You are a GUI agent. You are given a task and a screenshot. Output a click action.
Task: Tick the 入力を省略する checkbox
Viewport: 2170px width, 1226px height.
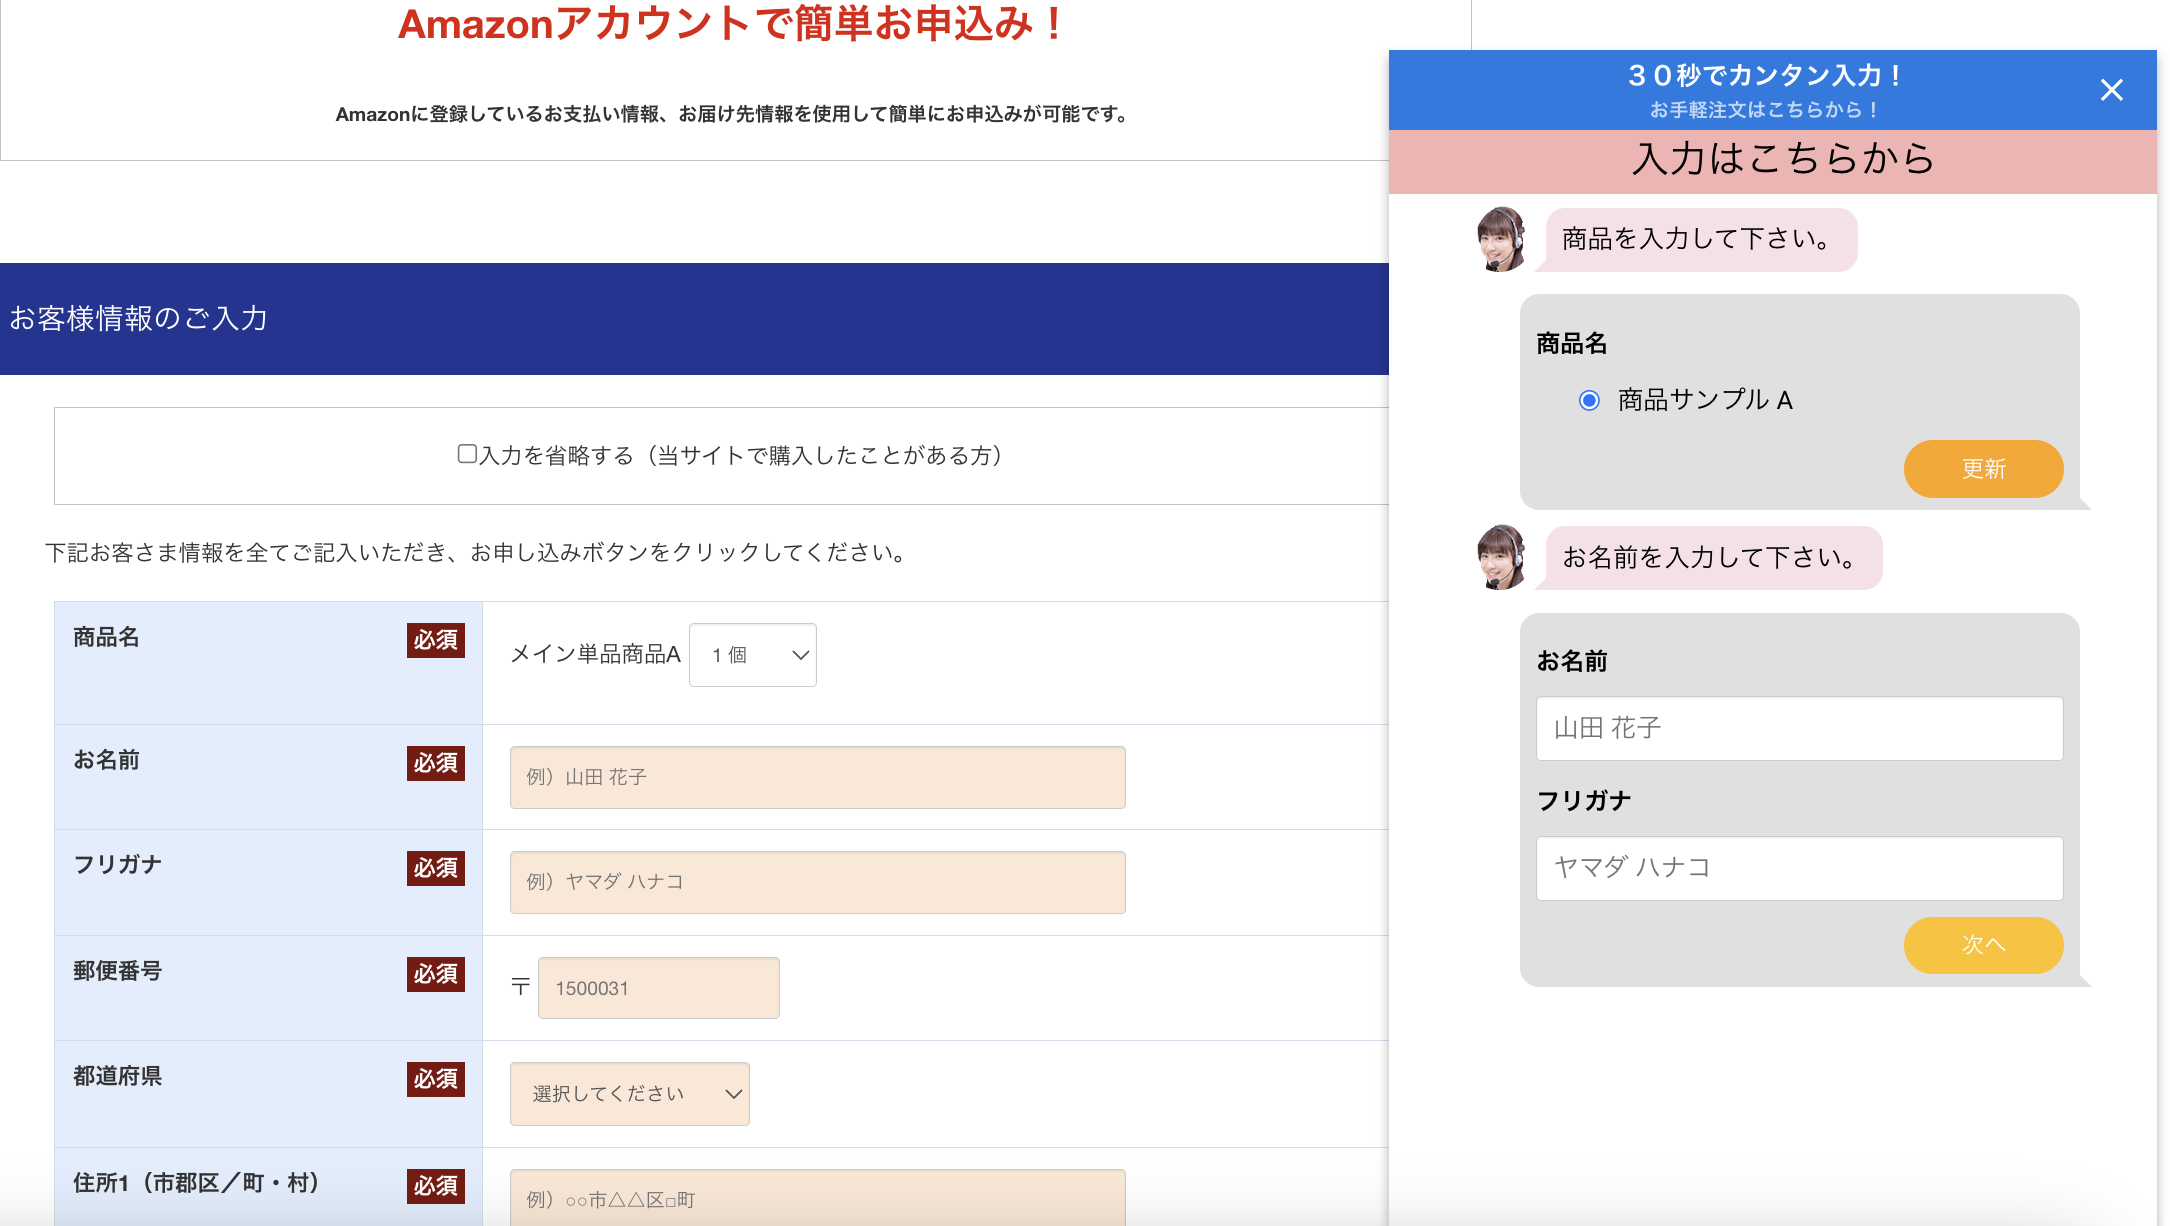[467, 454]
